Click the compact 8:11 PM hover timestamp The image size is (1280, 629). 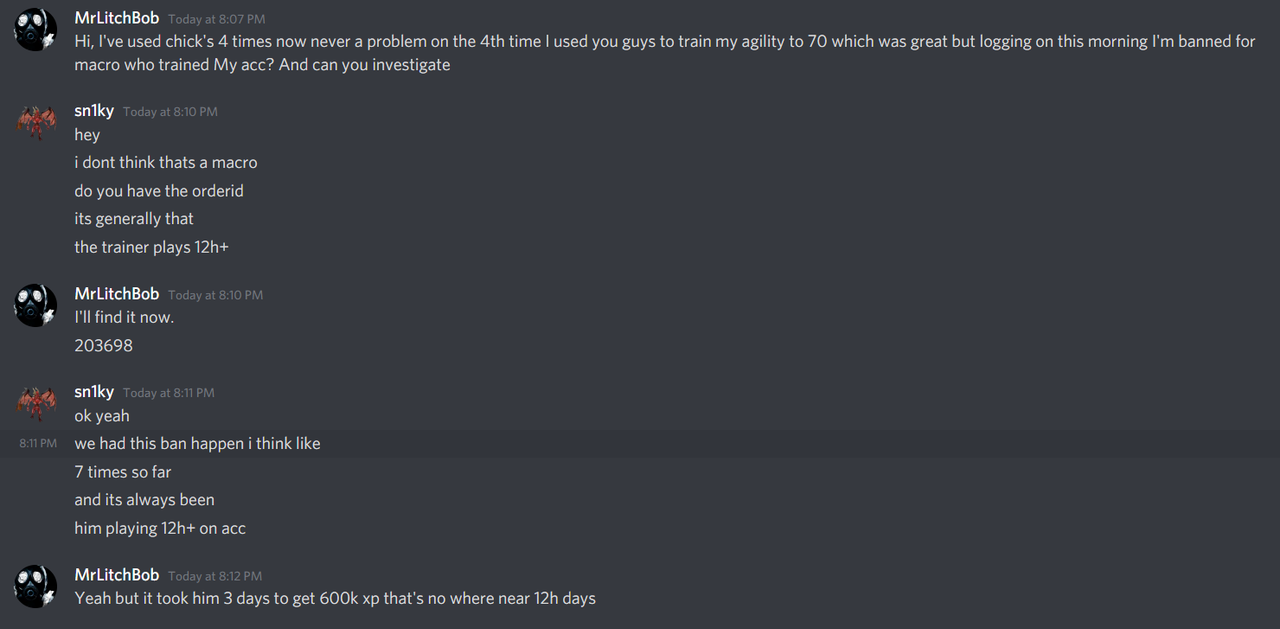coord(38,443)
